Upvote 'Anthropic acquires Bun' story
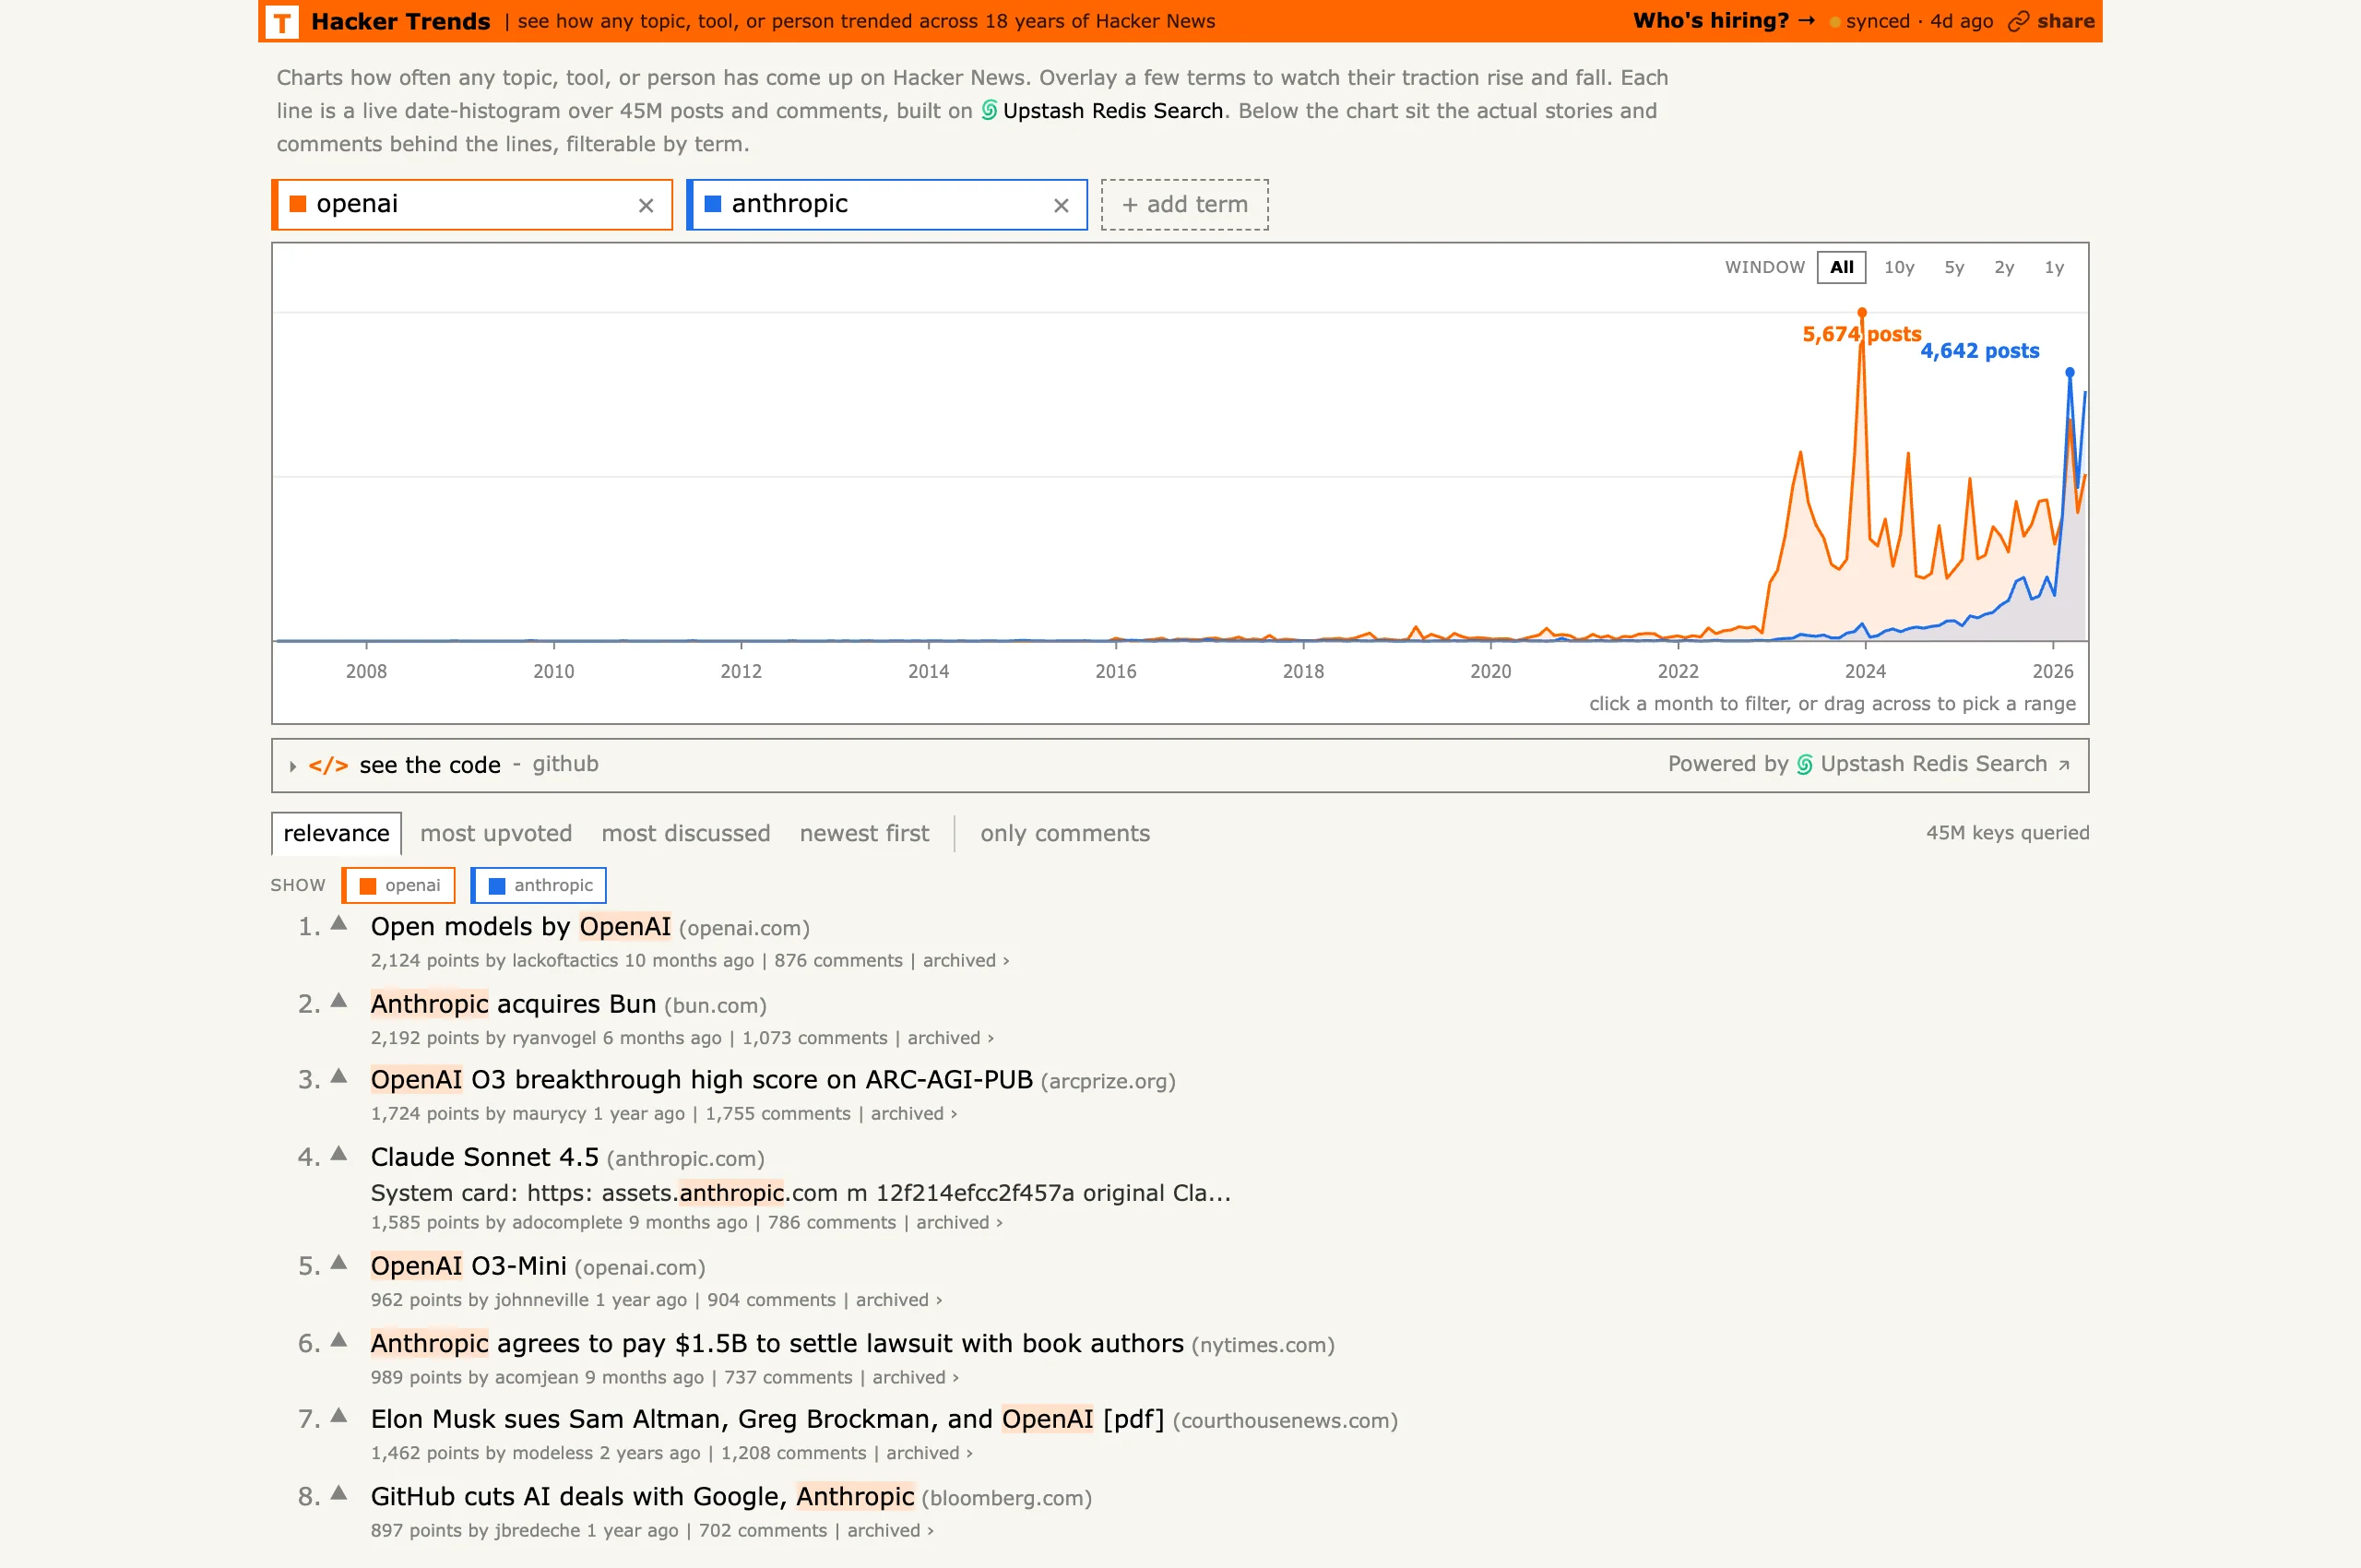2361x1568 pixels. point(339,1000)
